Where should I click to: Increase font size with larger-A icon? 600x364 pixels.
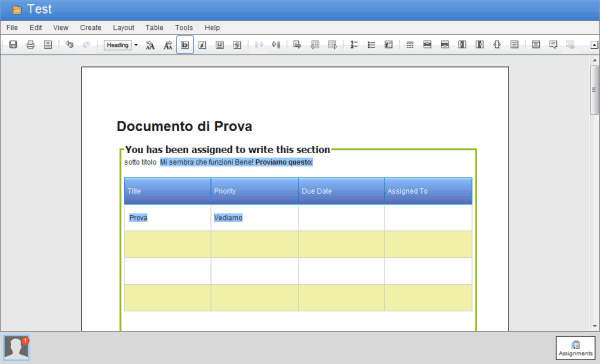[x=150, y=45]
